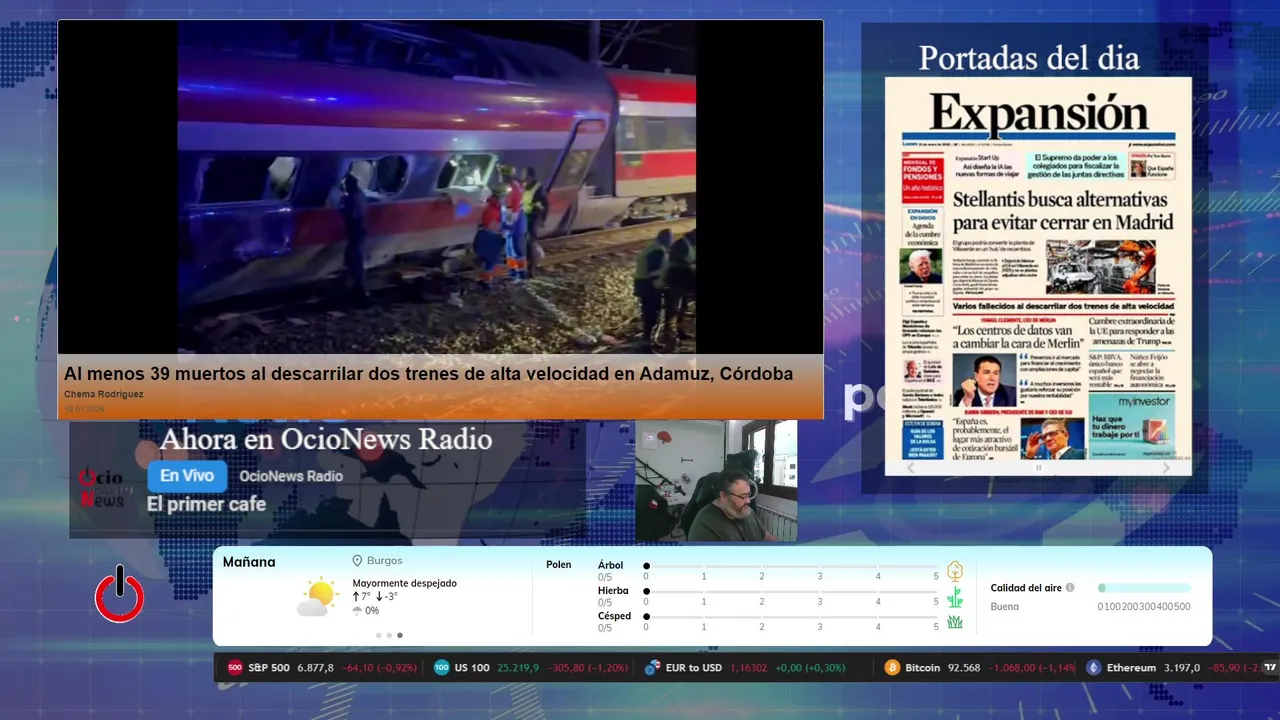The image size is (1280, 720).
Task: Click the date under the author name
Action: click(84, 409)
